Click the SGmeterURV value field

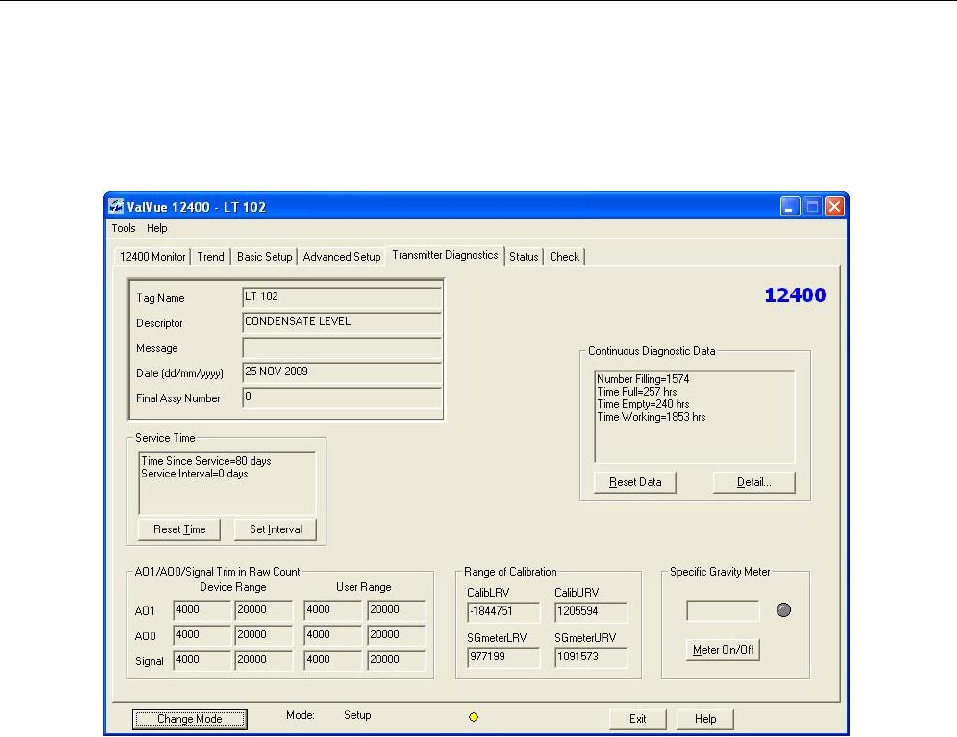tap(591, 657)
